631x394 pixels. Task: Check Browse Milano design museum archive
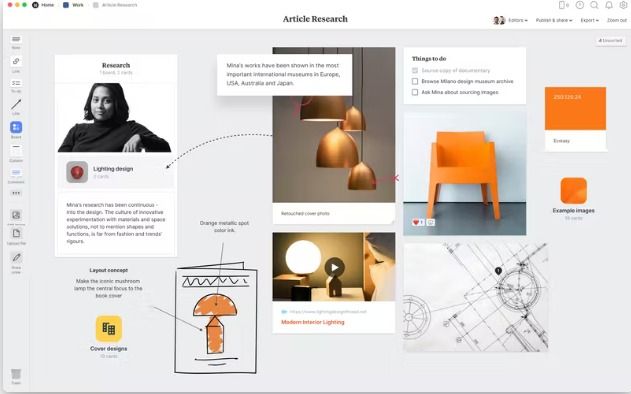point(415,81)
